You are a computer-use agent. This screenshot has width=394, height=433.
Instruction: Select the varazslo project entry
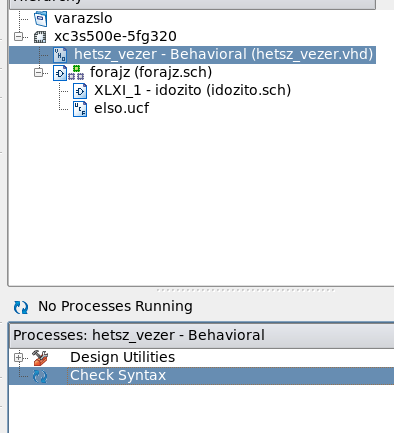(83, 18)
